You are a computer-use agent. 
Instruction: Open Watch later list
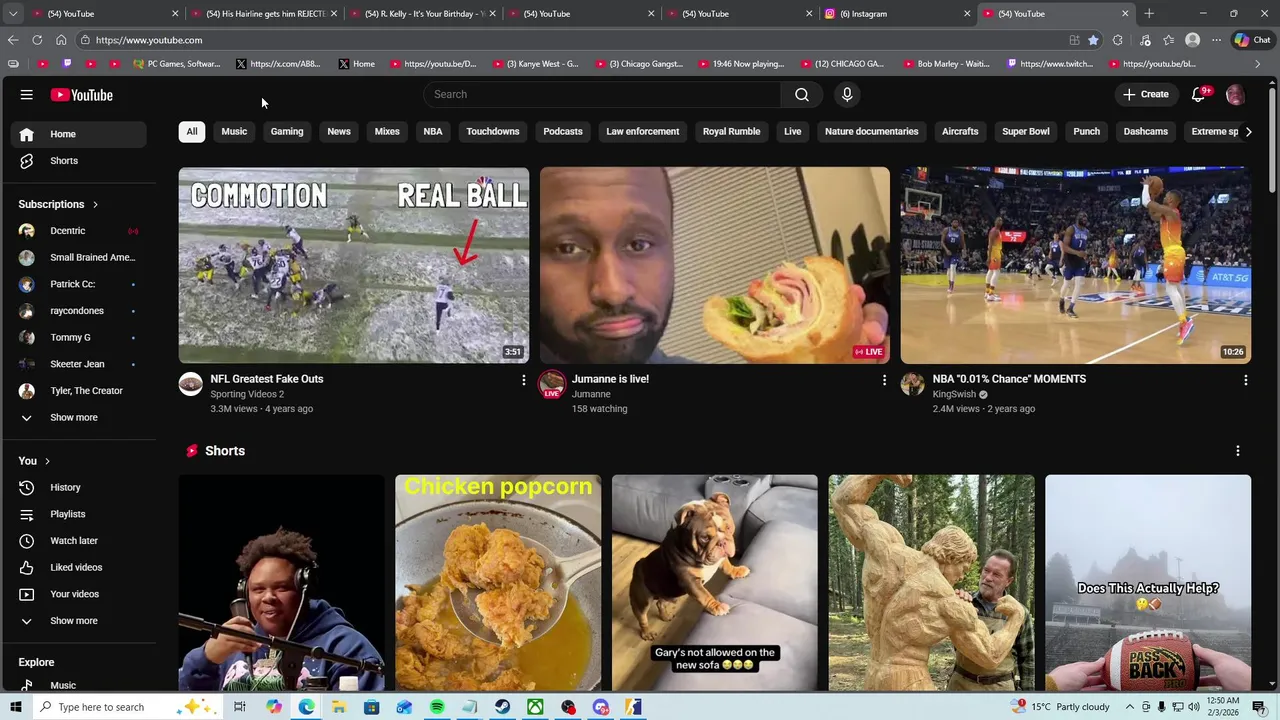coord(77,541)
